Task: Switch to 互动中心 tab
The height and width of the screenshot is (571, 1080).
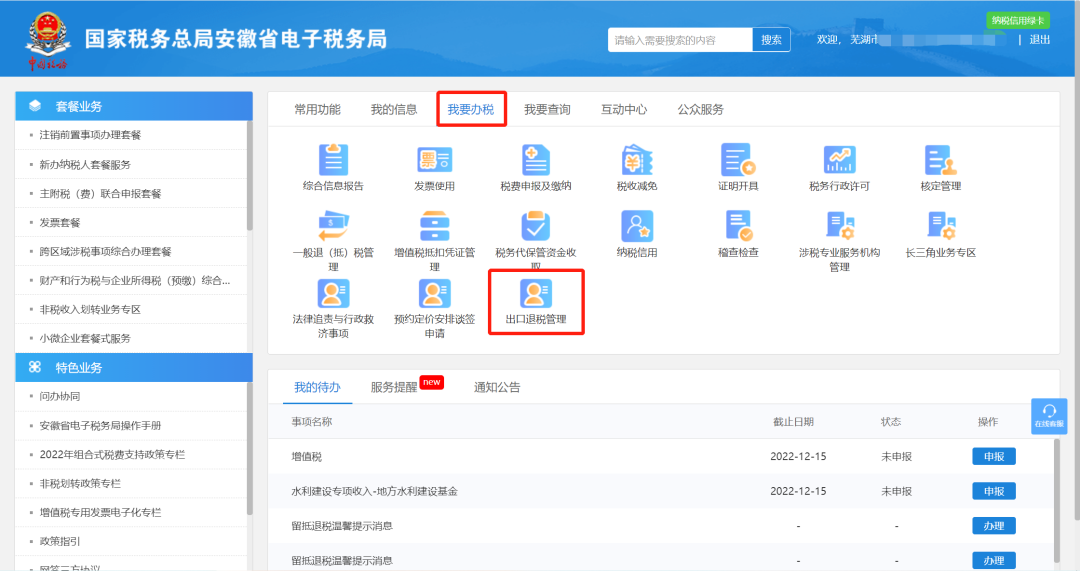Action: point(624,110)
